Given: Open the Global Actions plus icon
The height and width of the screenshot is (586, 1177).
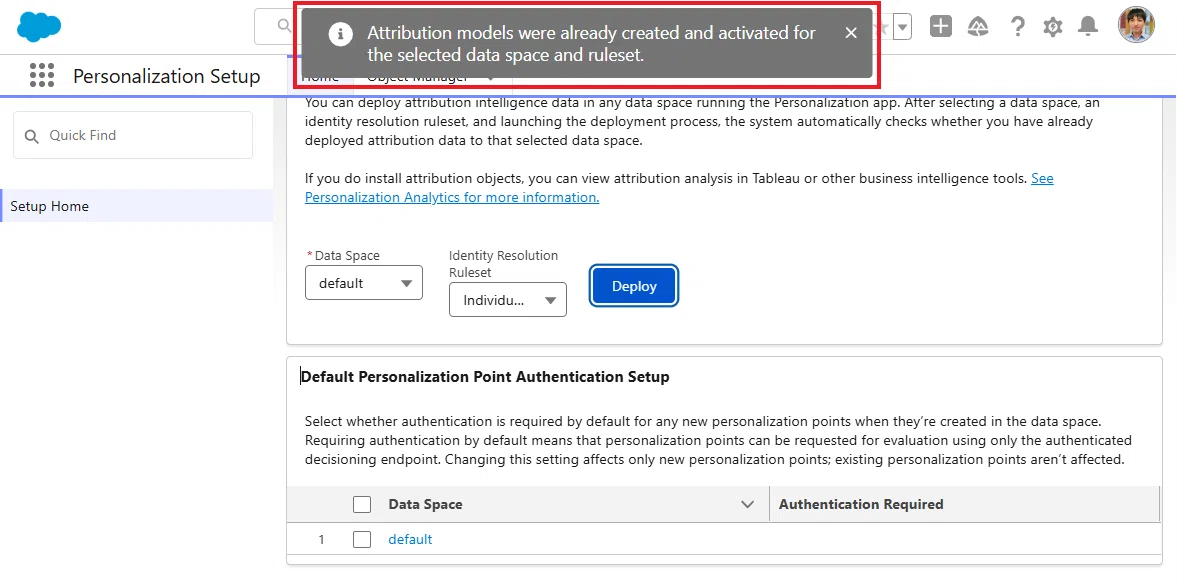Looking at the screenshot, I should (x=941, y=26).
